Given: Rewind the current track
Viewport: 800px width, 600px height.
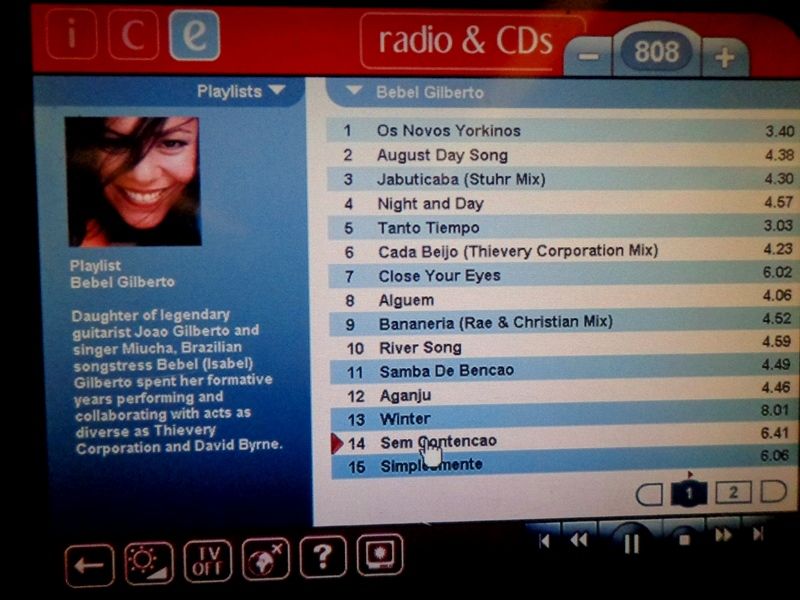Looking at the screenshot, I should pos(579,540).
